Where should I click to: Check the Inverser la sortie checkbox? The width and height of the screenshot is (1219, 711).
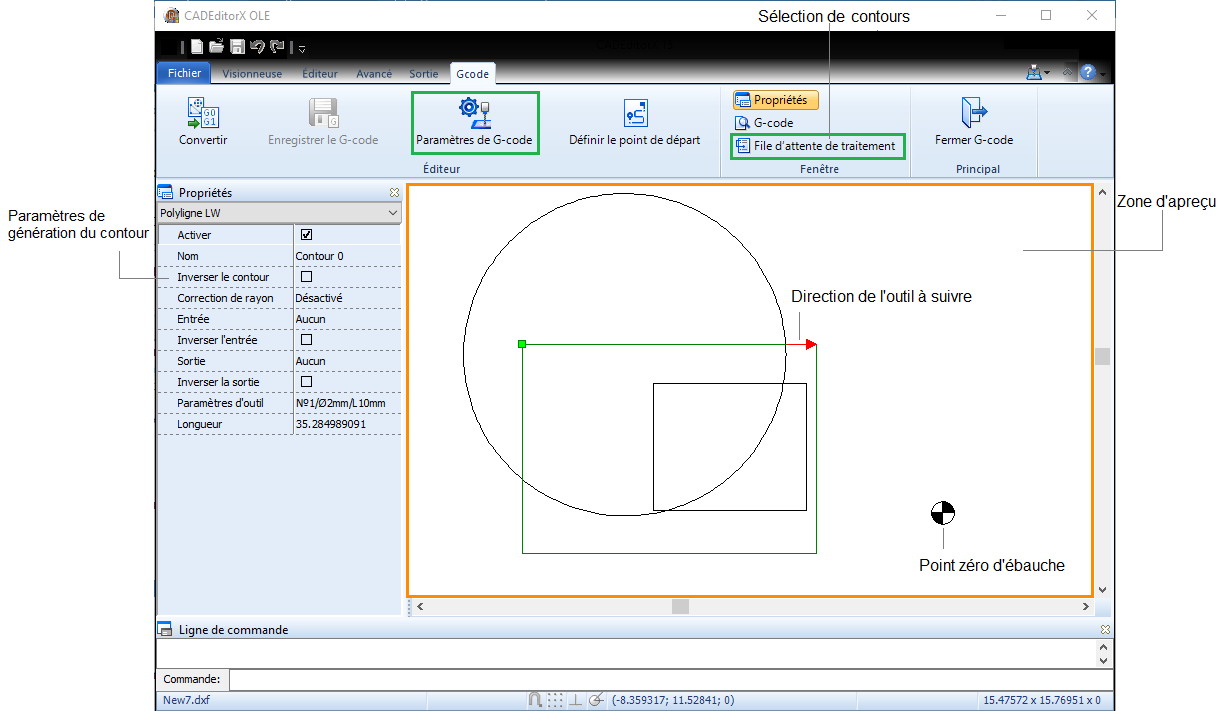(307, 382)
